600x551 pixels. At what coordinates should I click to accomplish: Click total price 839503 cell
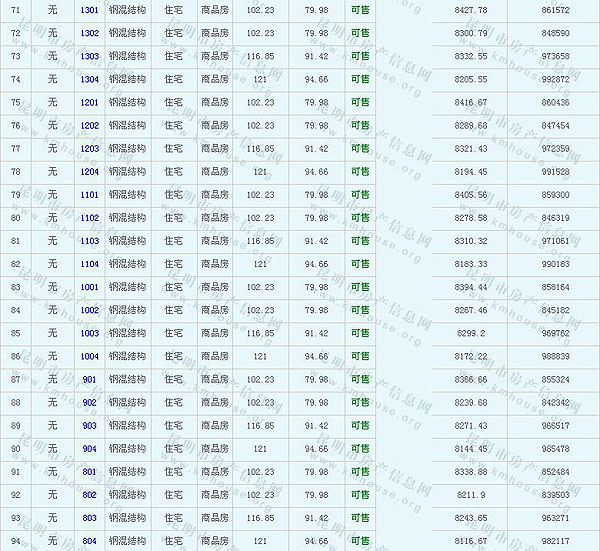(x=554, y=495)
